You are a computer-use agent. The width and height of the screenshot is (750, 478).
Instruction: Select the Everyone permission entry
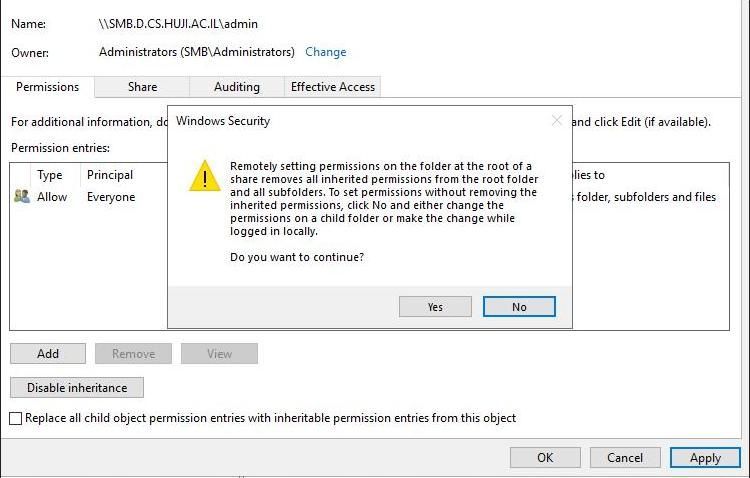click(110, 197)
